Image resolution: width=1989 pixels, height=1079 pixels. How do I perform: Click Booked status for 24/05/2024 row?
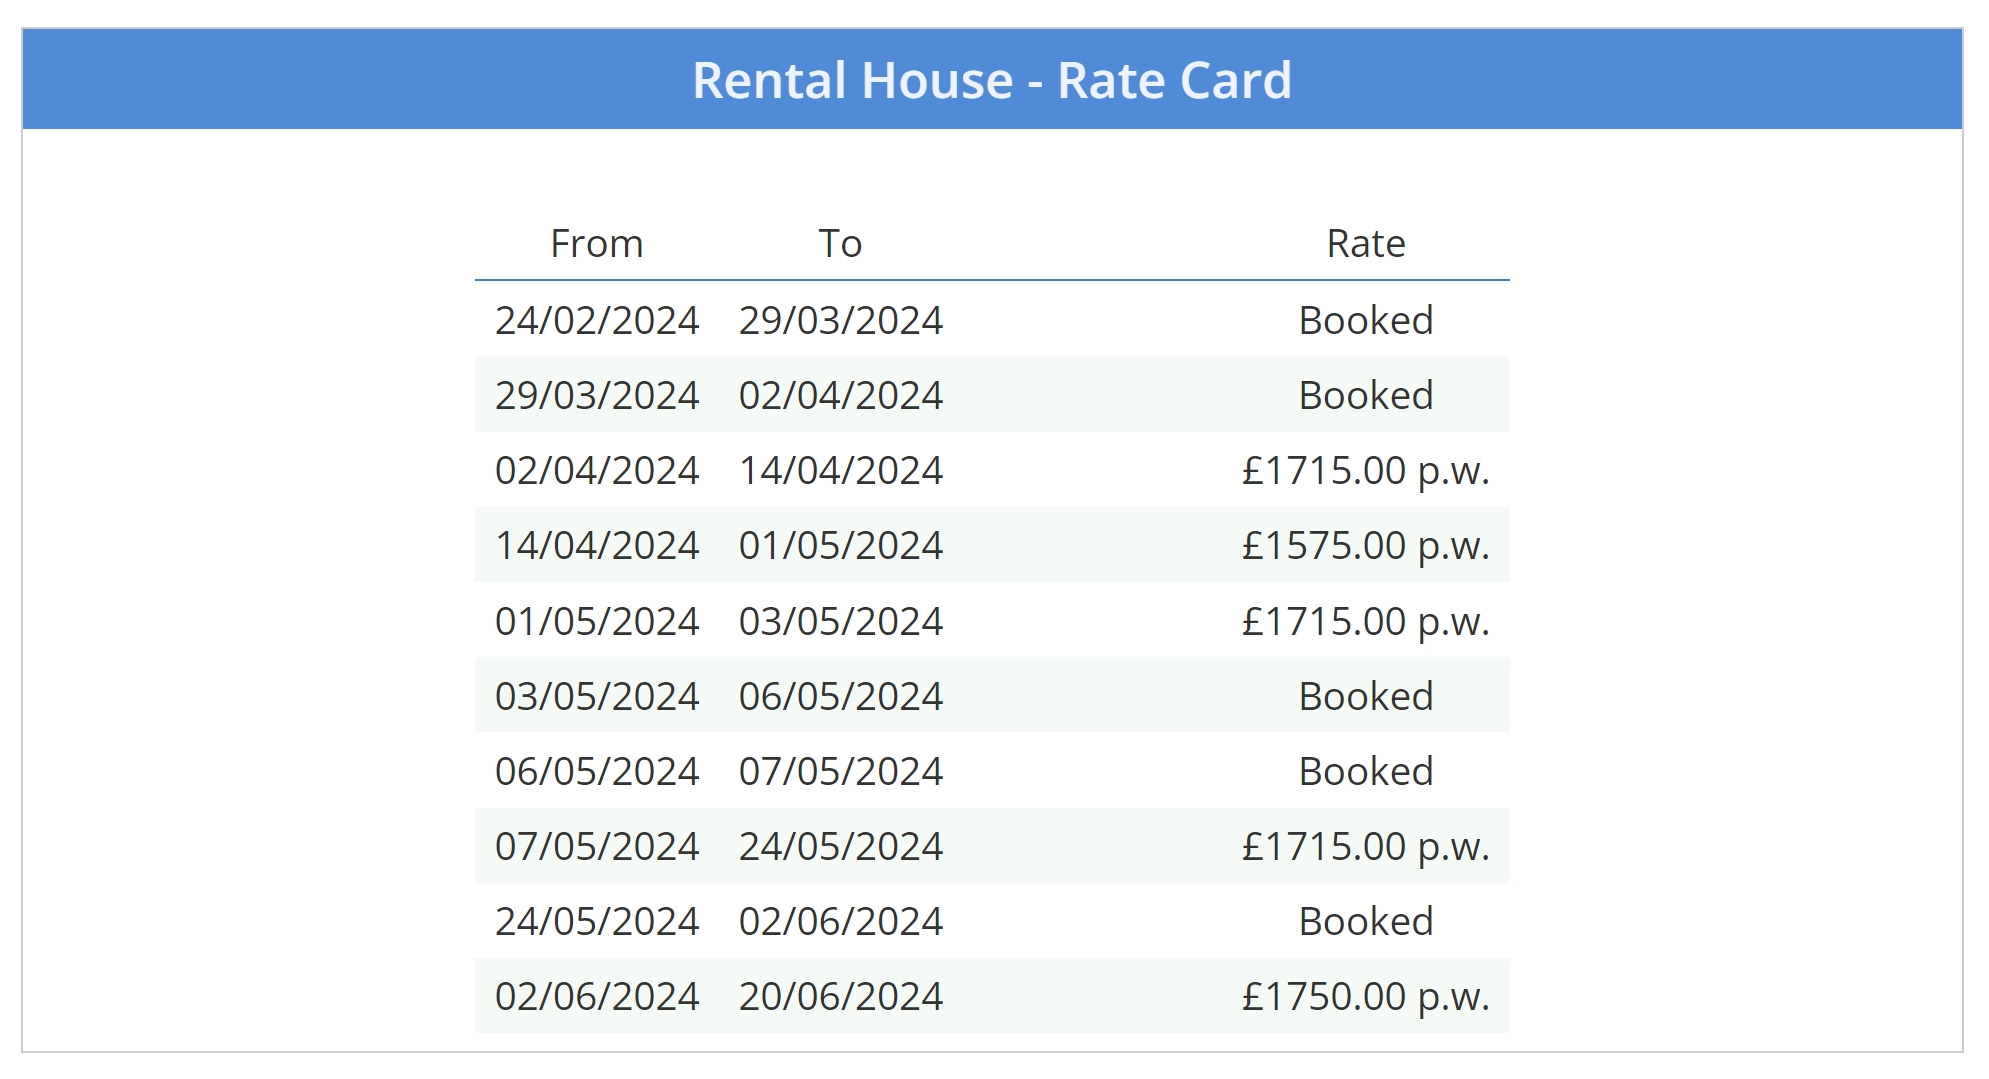click(1366, 921)
